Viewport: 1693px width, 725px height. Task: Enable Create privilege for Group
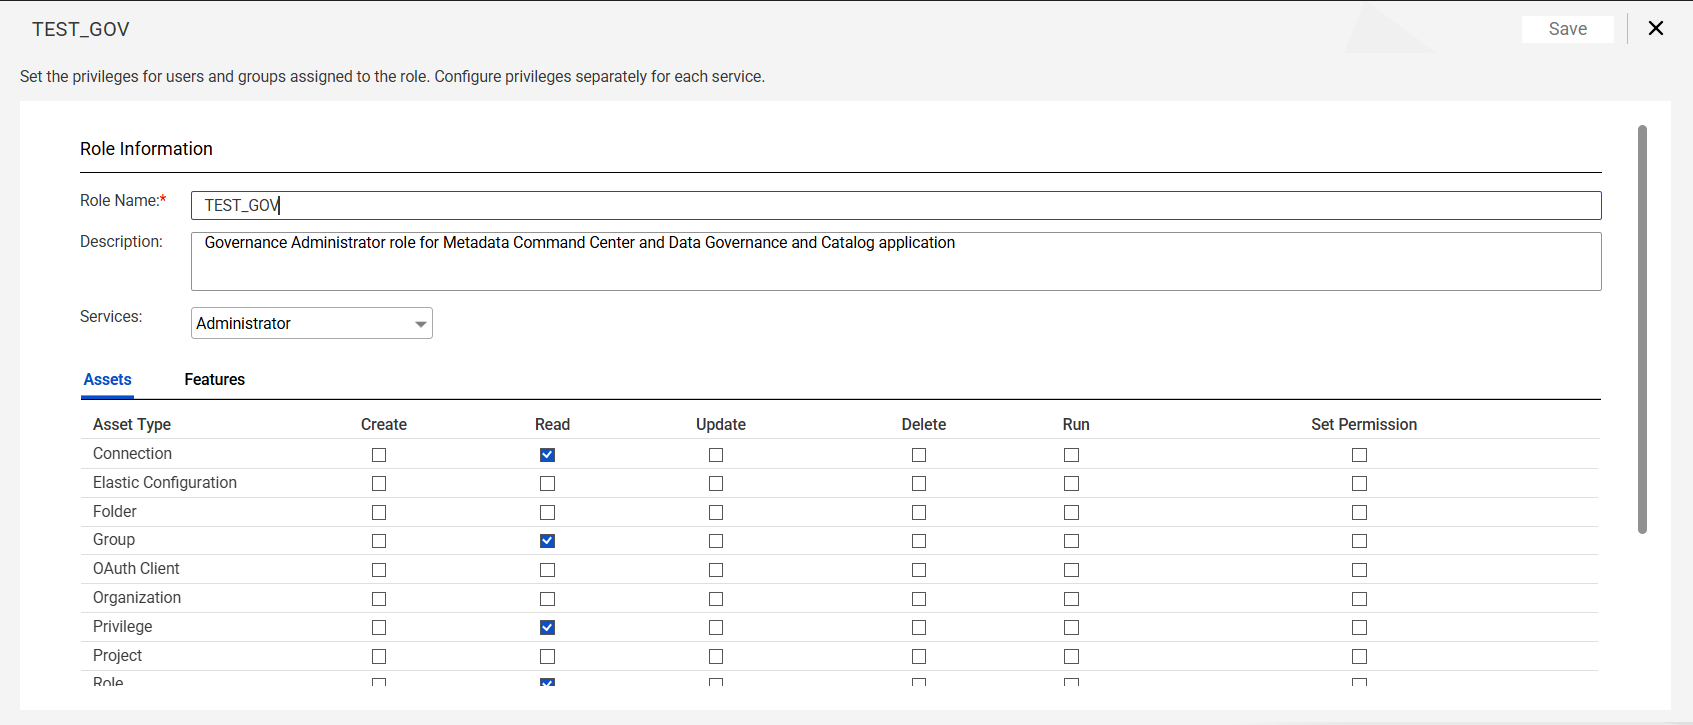coord(379,541)
